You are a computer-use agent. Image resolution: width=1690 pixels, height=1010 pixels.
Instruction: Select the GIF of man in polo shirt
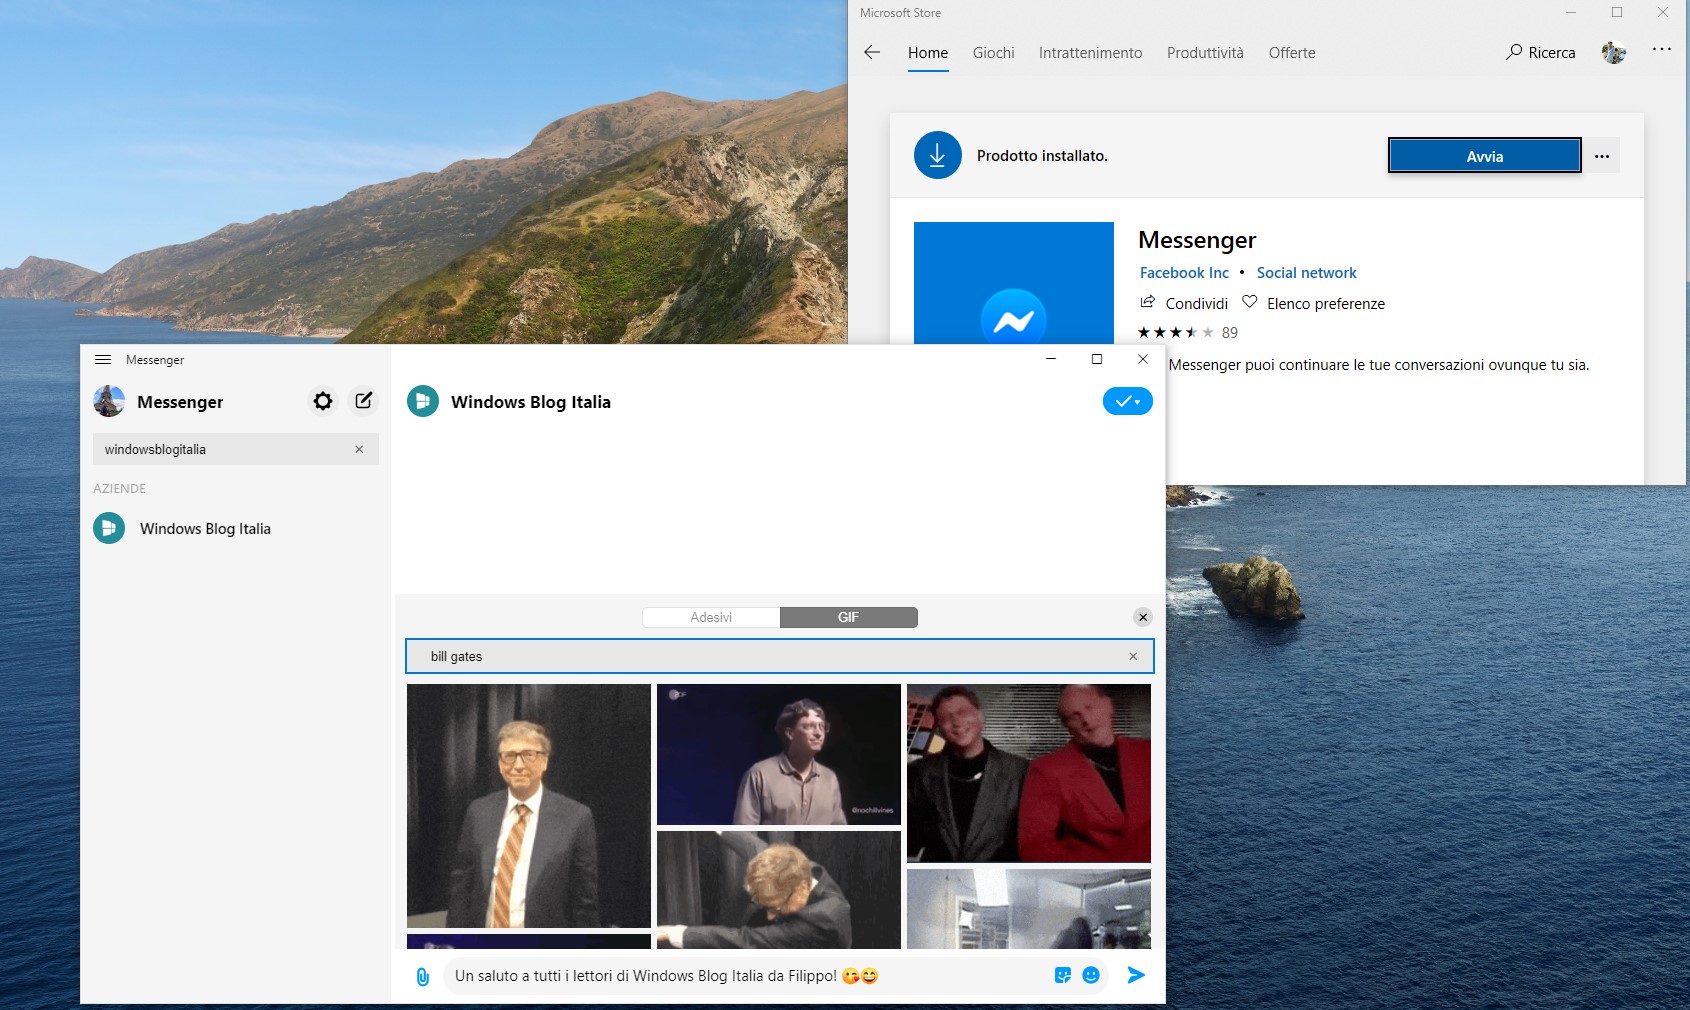click(x=779, y=754)
